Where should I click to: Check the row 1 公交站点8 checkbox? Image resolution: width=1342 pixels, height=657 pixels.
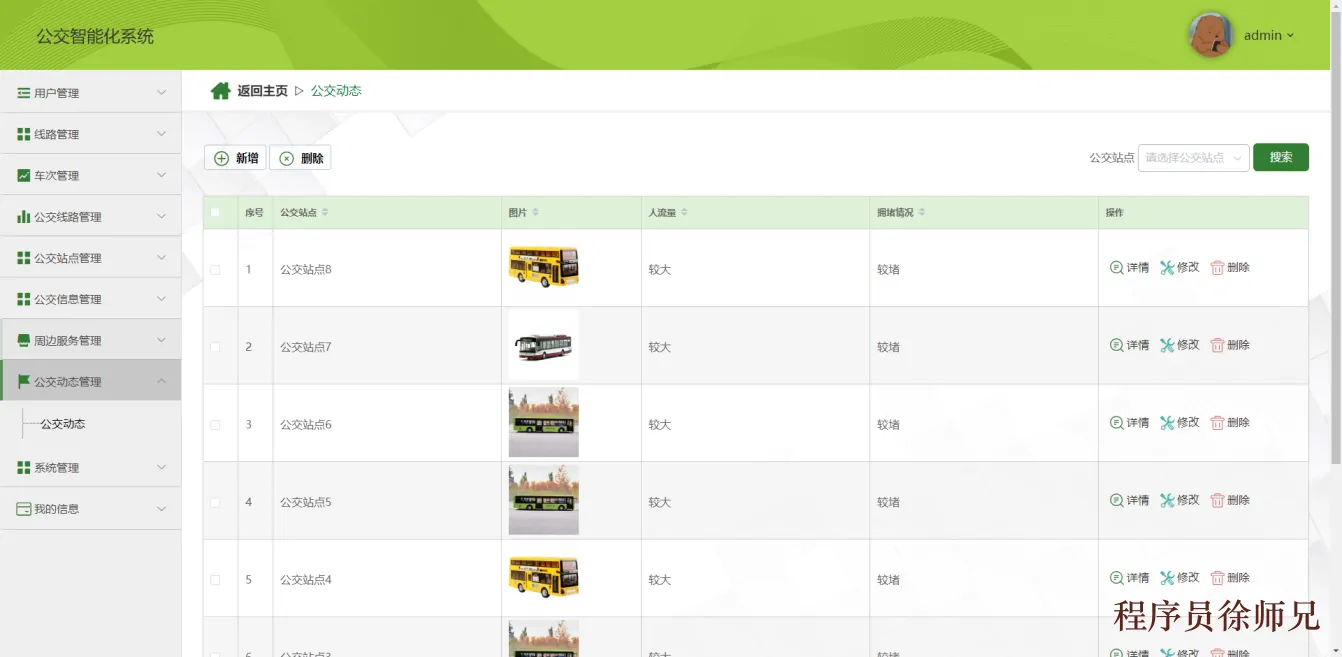point(215,270)
